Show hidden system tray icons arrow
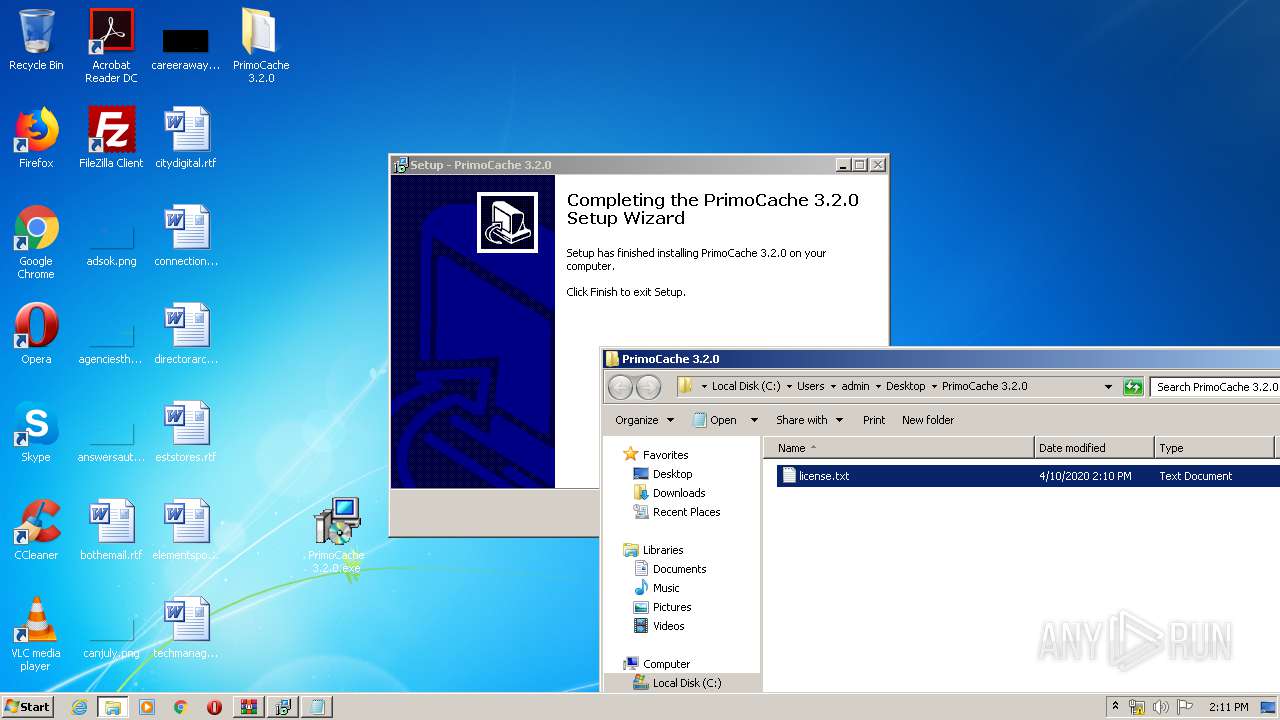This screenshot has width=1280, height=720. click(1116, 707)
